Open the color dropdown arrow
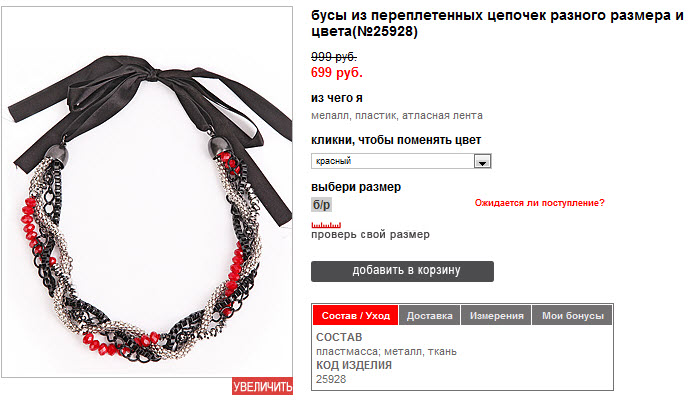The width and height of the screenshot is (691, 409). (482, 161)
